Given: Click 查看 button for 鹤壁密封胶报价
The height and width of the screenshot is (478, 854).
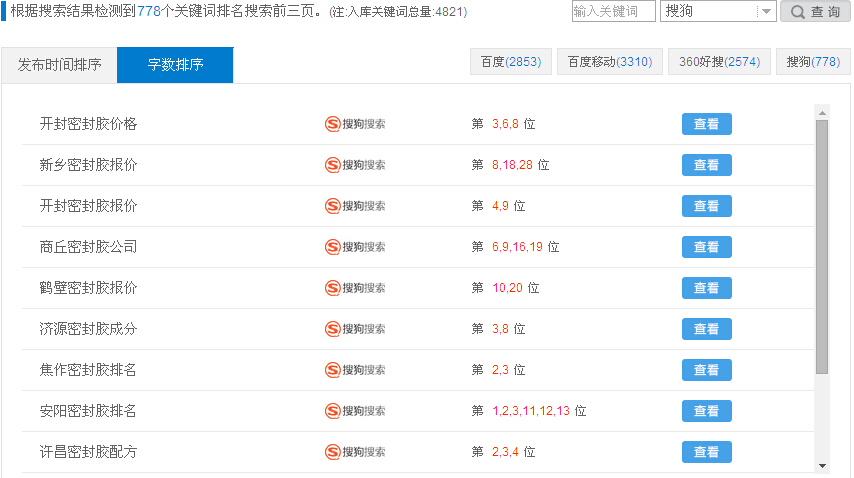Looking at the screenshot, I should coord(706,288).
